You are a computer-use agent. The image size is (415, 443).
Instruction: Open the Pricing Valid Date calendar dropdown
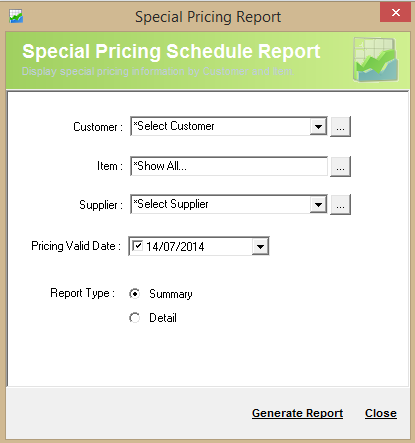point(260,247)
